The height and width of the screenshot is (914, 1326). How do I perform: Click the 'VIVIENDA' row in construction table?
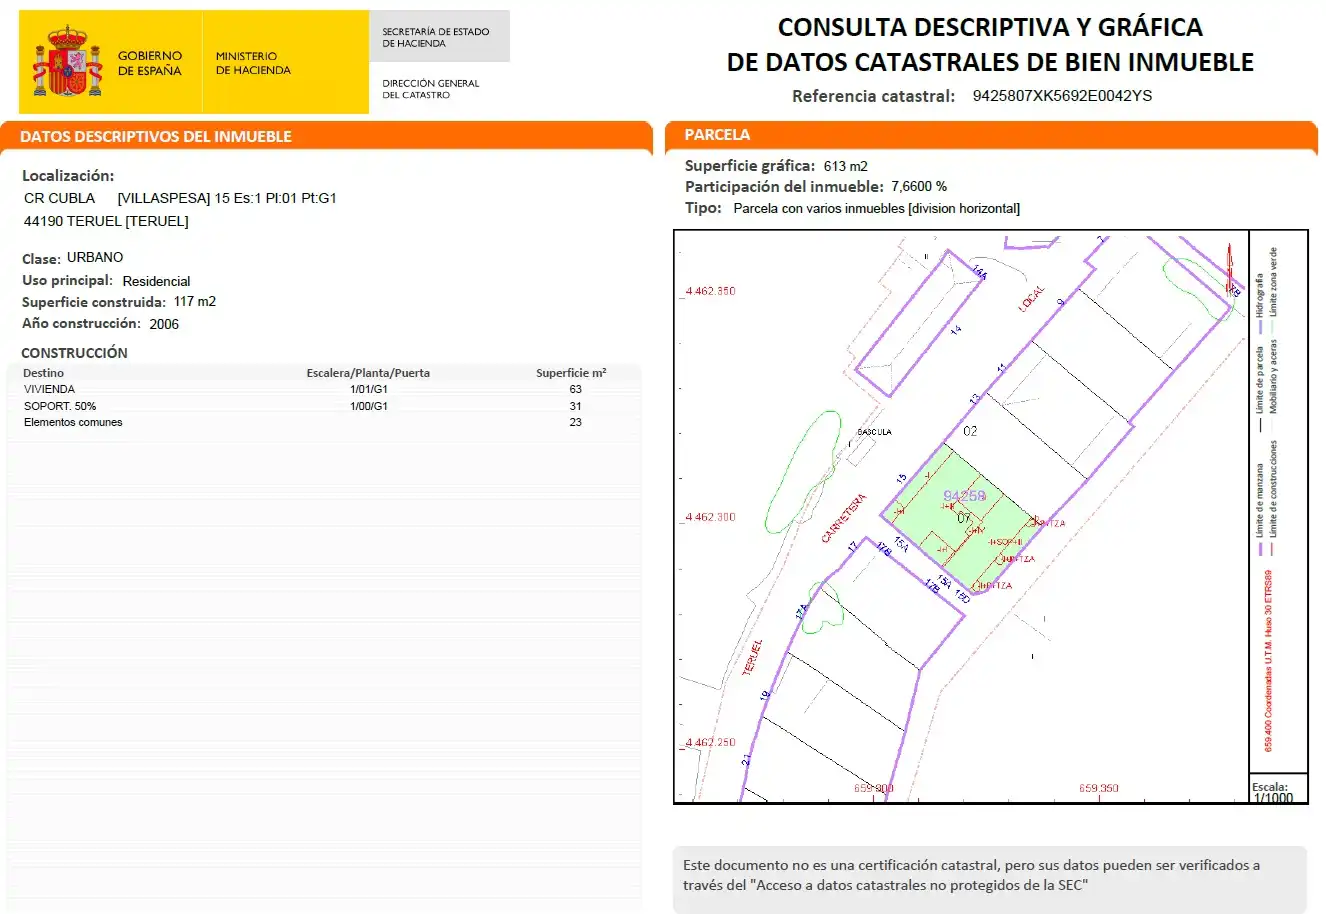(x=323, y=389)
